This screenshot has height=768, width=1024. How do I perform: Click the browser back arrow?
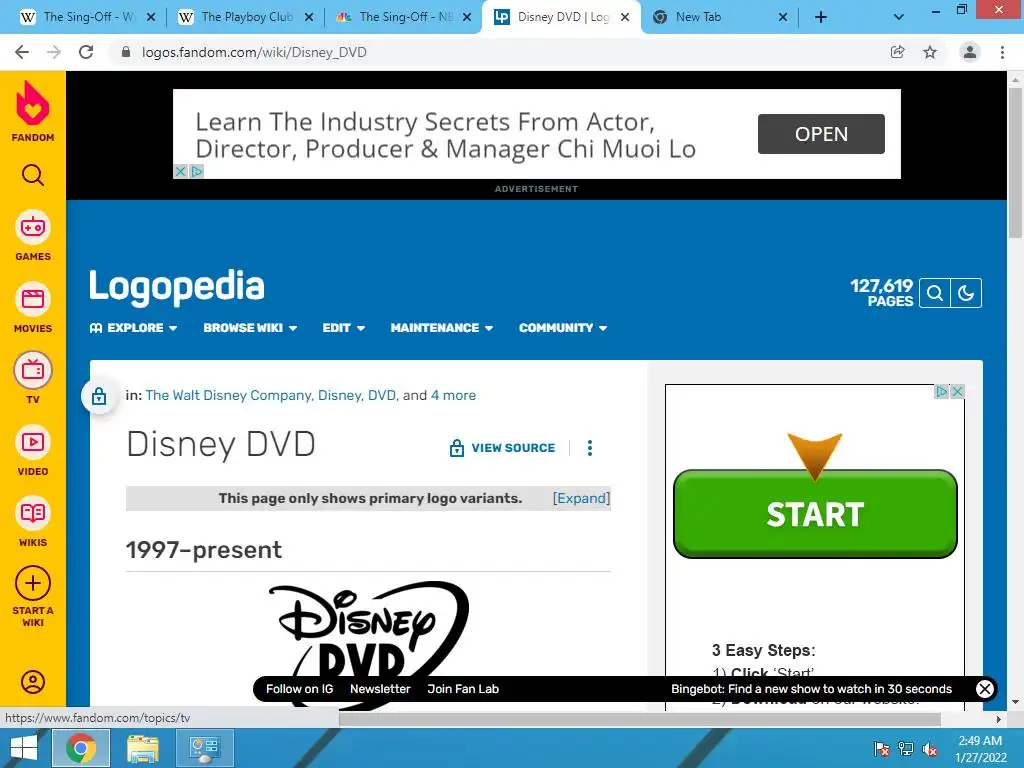tap(22, 52)
